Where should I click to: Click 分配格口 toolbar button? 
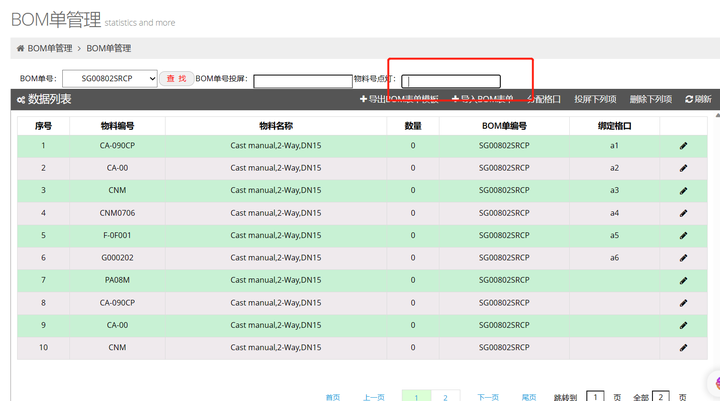(544, 99)
